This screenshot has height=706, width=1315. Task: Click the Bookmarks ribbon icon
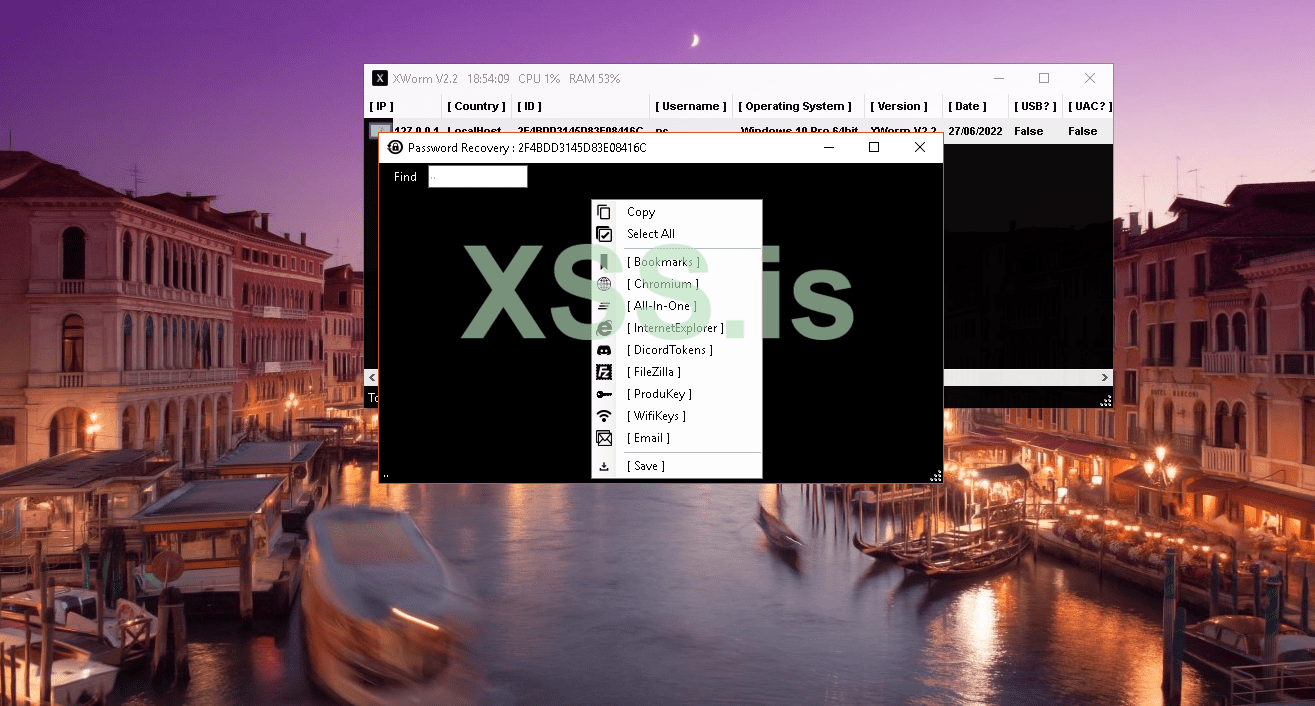pos(604,262)
